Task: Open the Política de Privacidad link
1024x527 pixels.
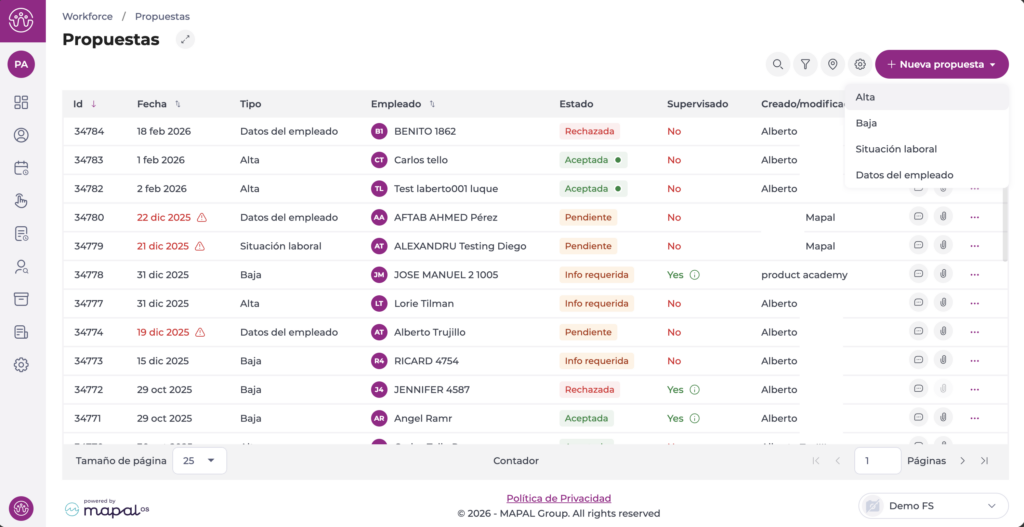Action: (558, 498)
